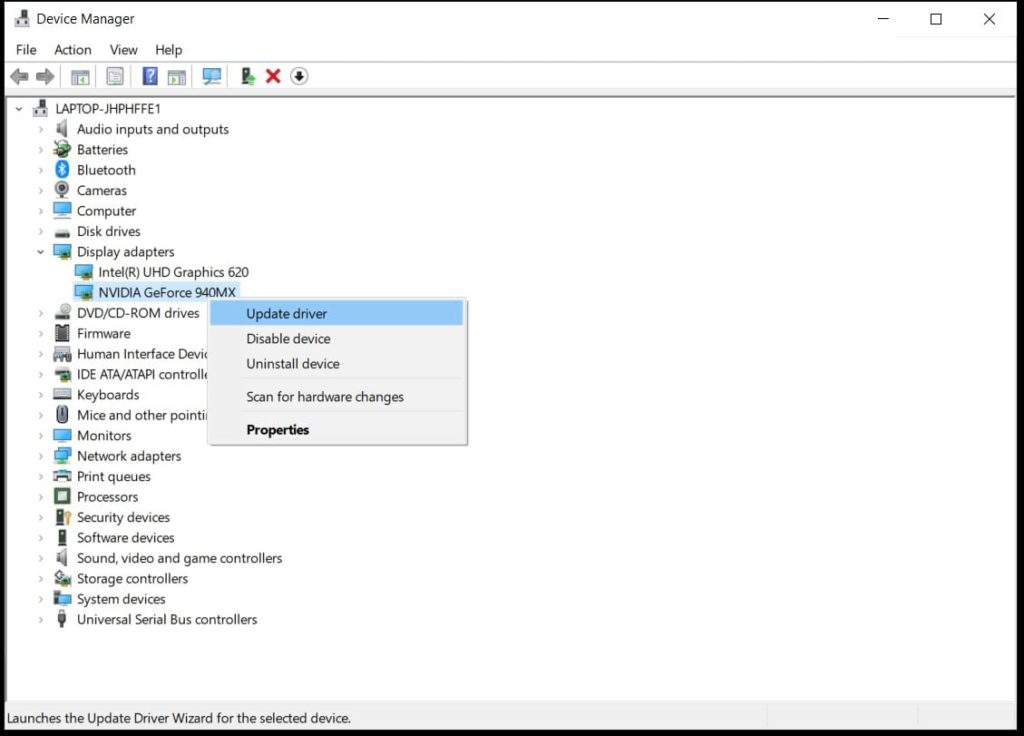This screenshot has height=736, width=1024.
Task: Select the Cameras label
Action: (x=101, y=190)
